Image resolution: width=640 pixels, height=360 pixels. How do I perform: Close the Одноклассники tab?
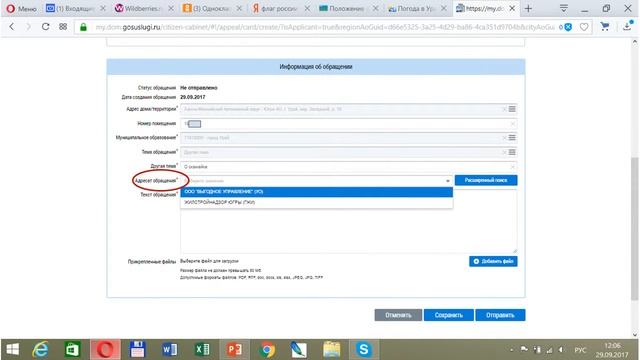coord(239,8)
